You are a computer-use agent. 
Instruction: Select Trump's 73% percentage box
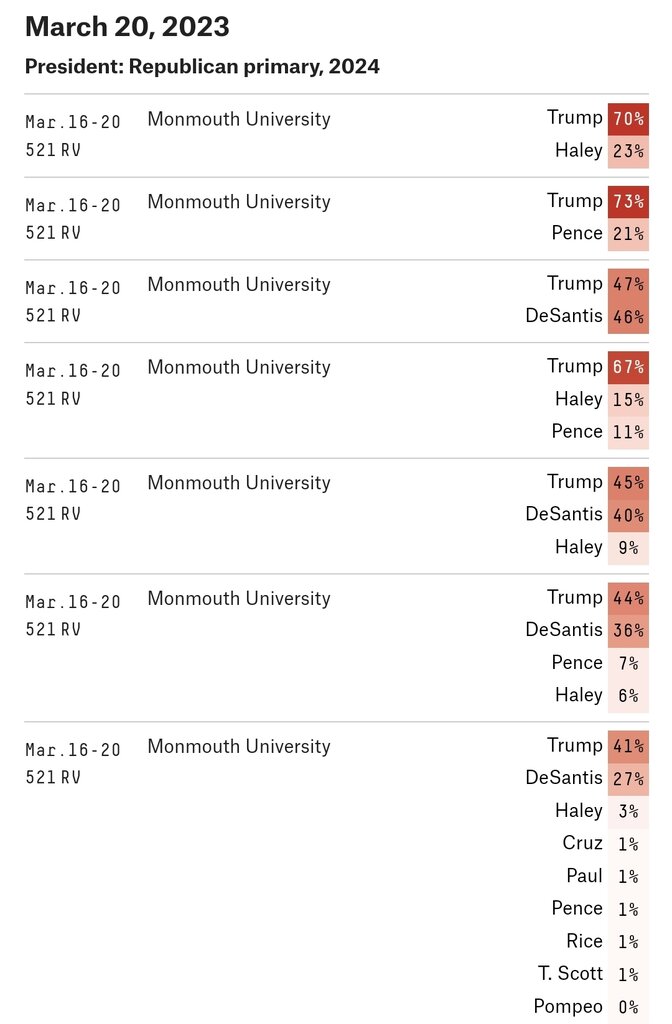(628, 201)
